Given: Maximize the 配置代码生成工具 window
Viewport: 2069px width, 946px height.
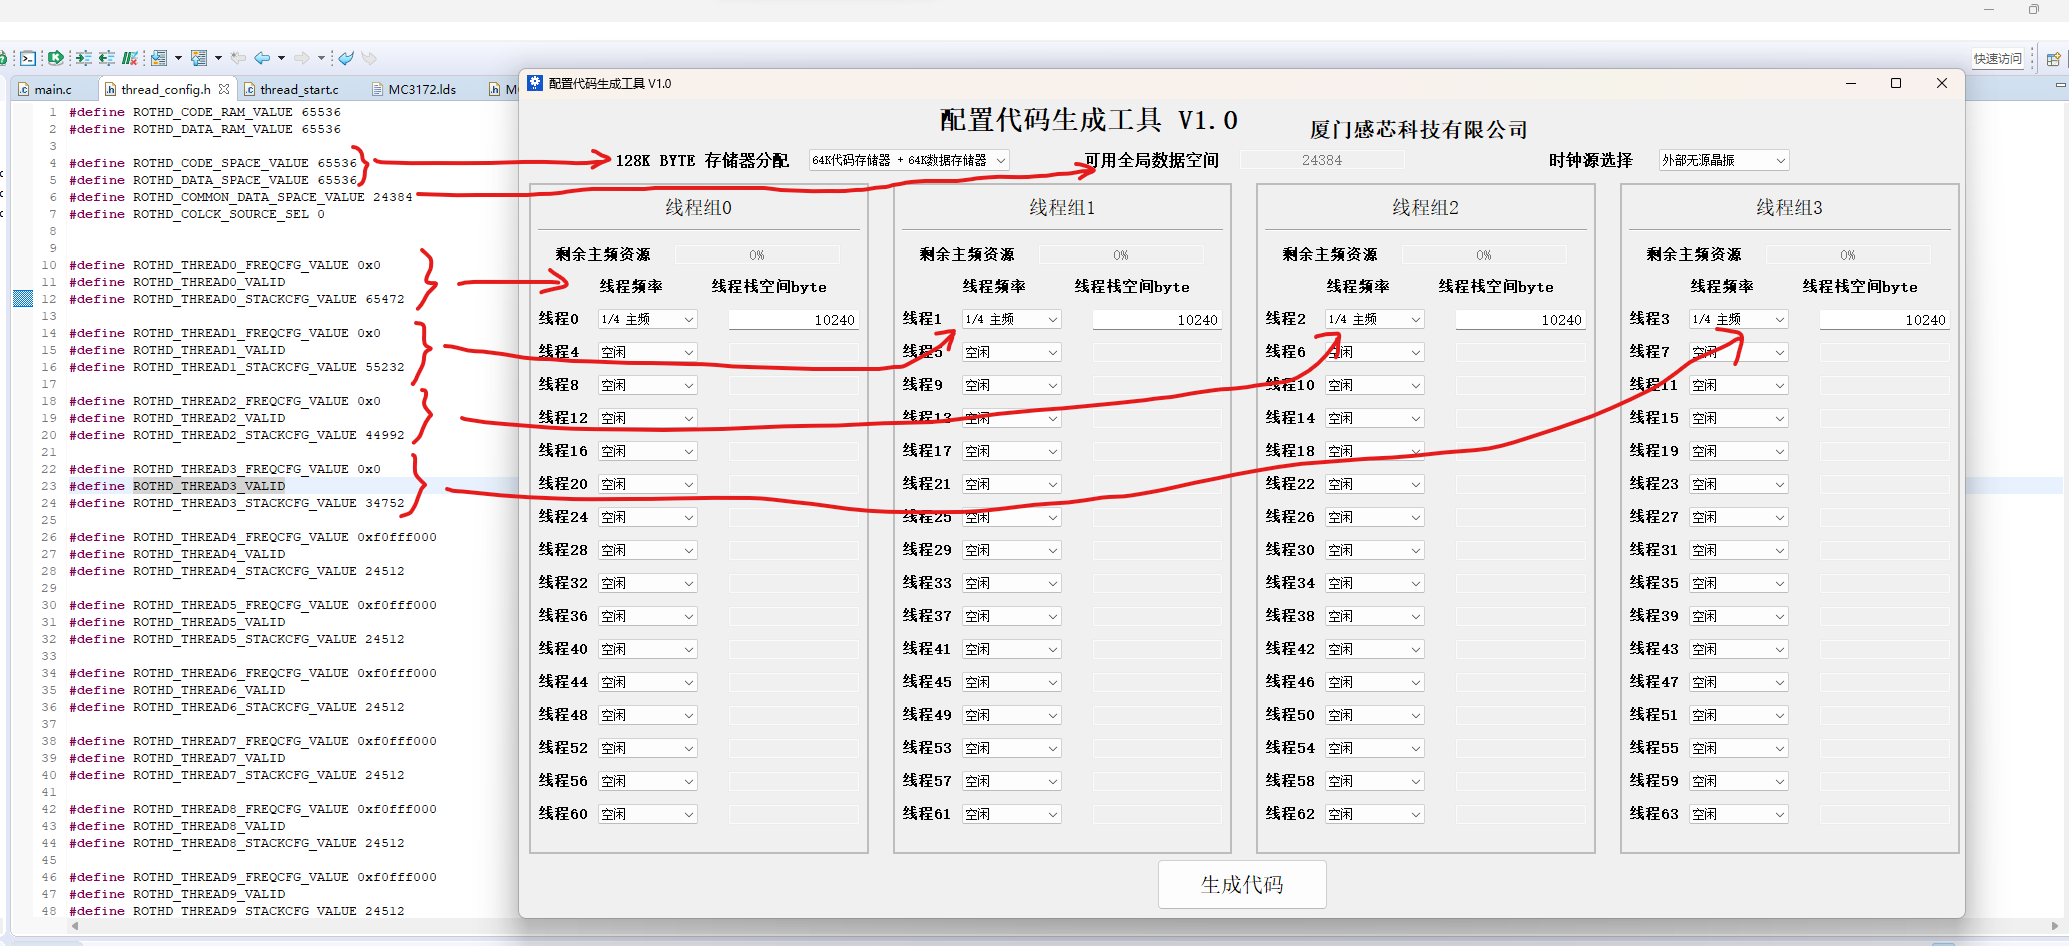Looking at the screenshot, I should [x=1896, y=83].
